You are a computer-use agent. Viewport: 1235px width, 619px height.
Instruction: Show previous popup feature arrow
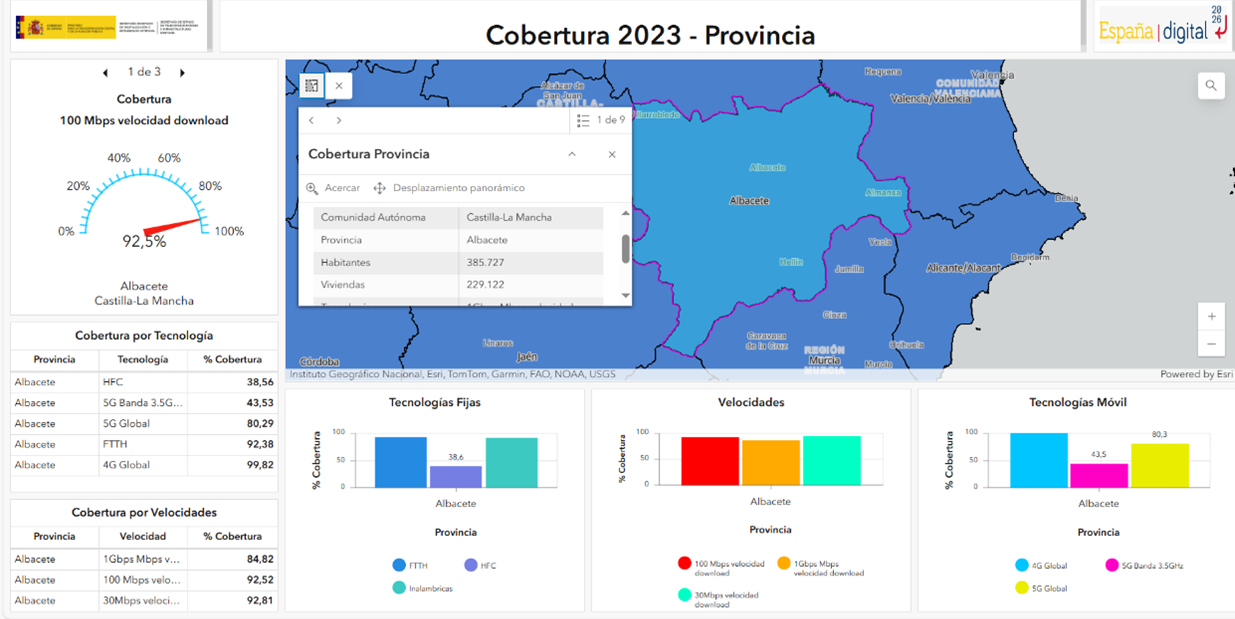click(x=312, y=120)
